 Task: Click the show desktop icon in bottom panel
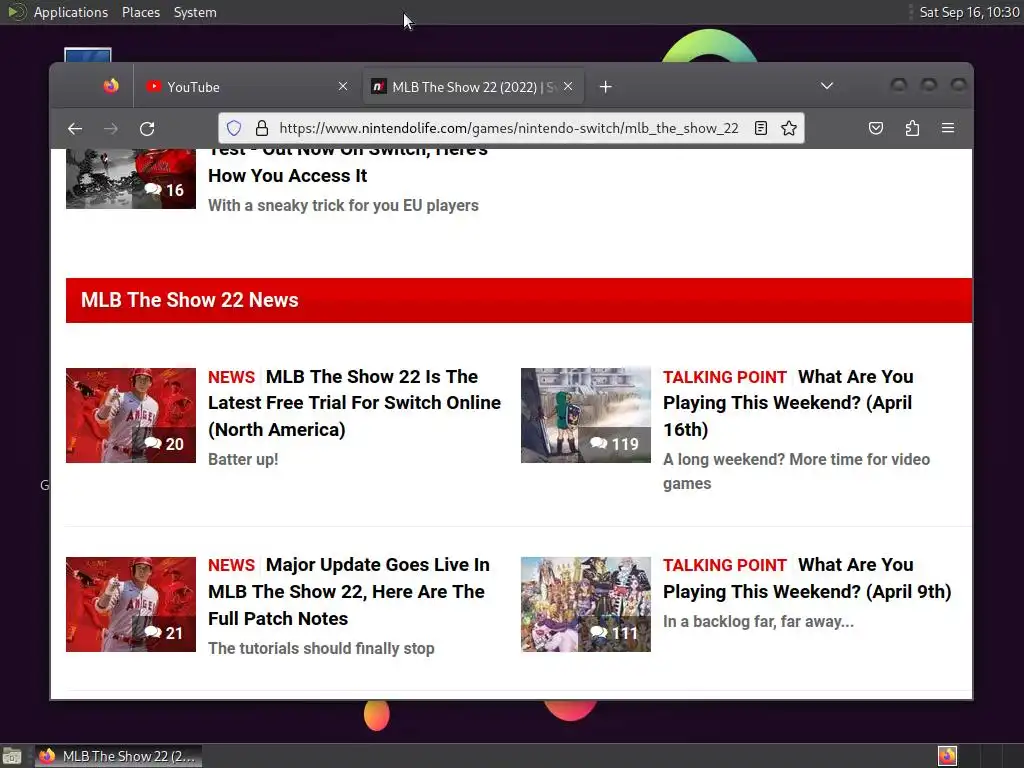point(12,756)
